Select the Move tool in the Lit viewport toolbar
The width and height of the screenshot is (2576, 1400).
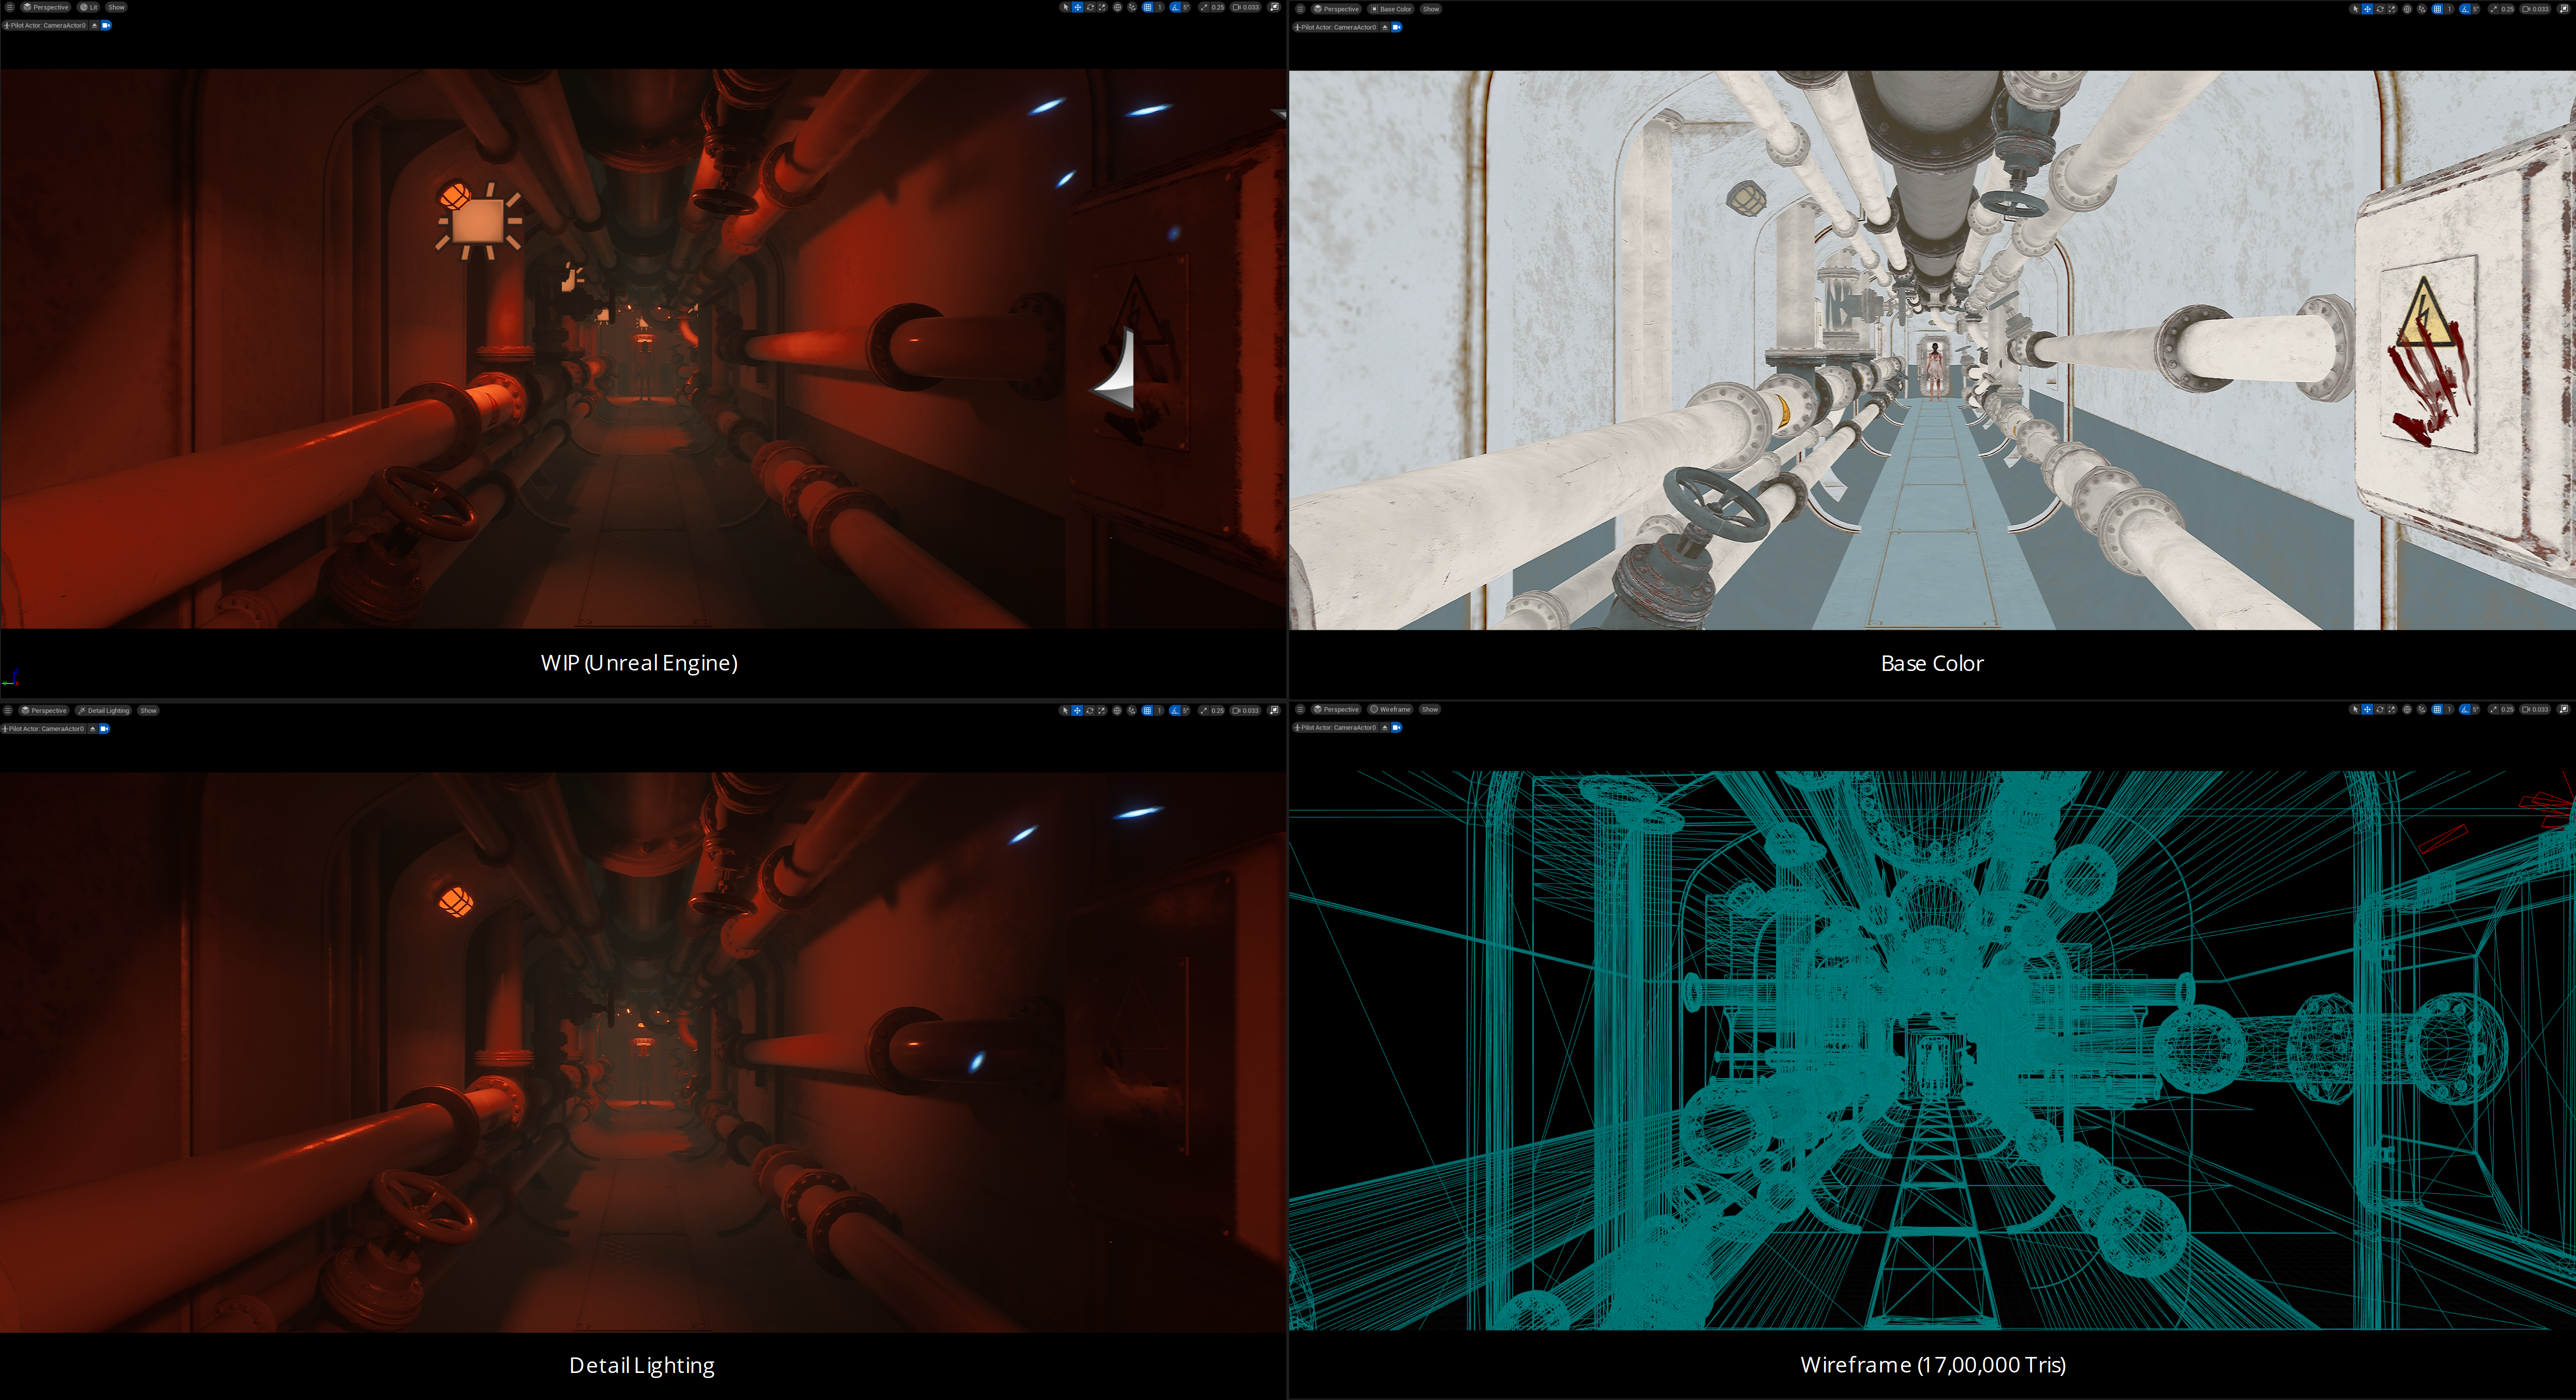1078,7
